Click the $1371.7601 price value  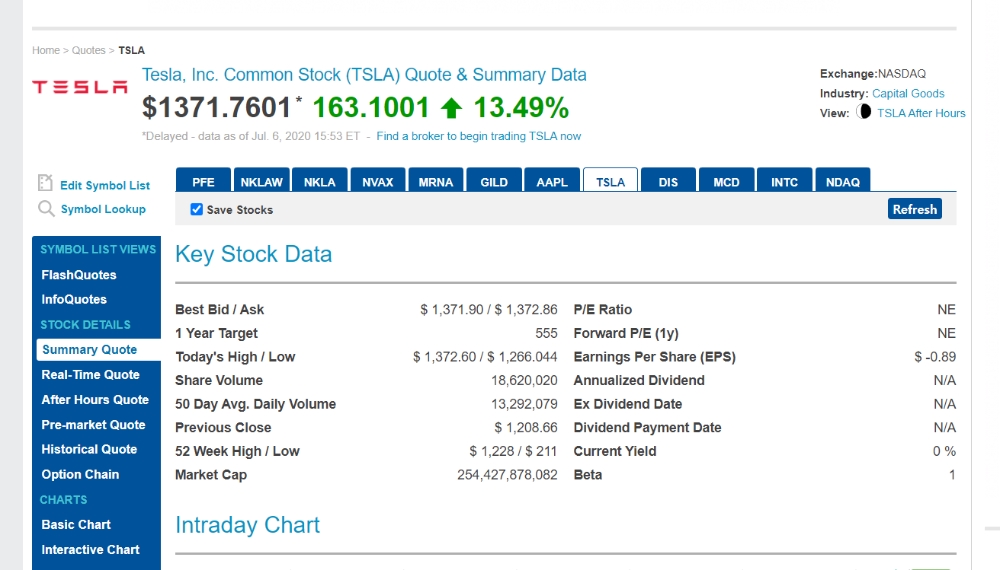pos(216,107)
